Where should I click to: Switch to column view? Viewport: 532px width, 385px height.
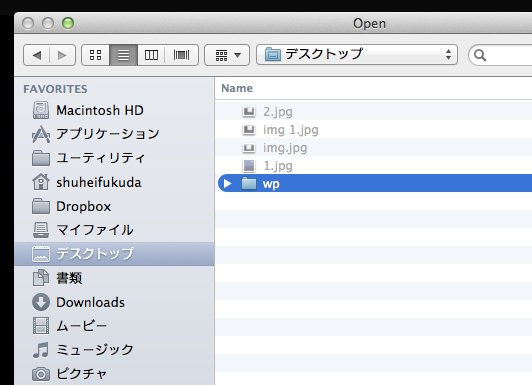(151, 55)
